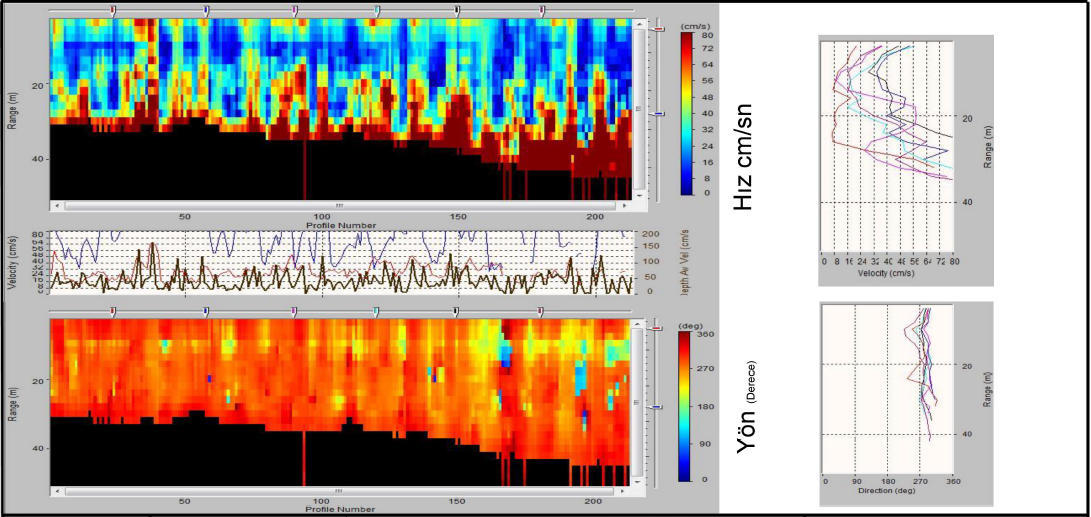The image size is (1091, 517).
Task: Click vertical scrollbar thumb beside direction contour
Action: [637, 402]
